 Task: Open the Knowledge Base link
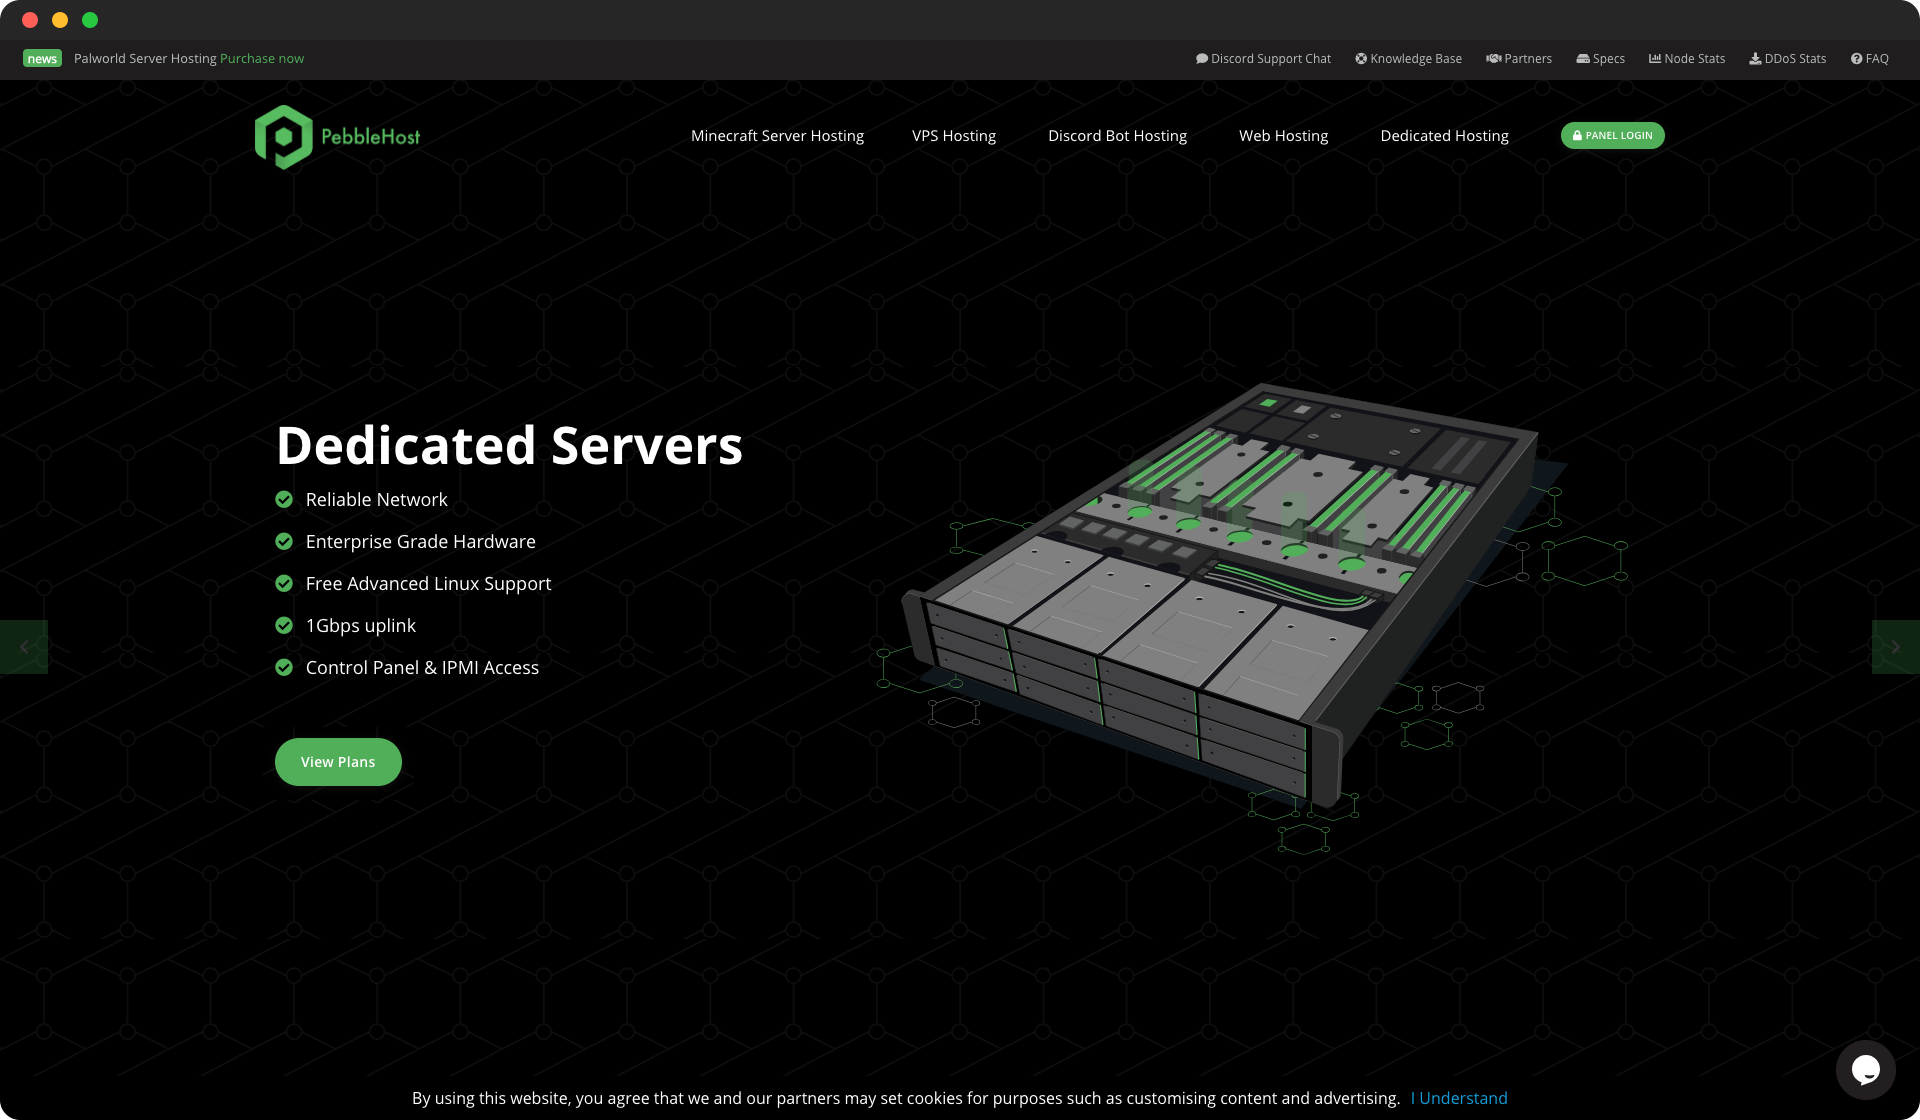1408,59
